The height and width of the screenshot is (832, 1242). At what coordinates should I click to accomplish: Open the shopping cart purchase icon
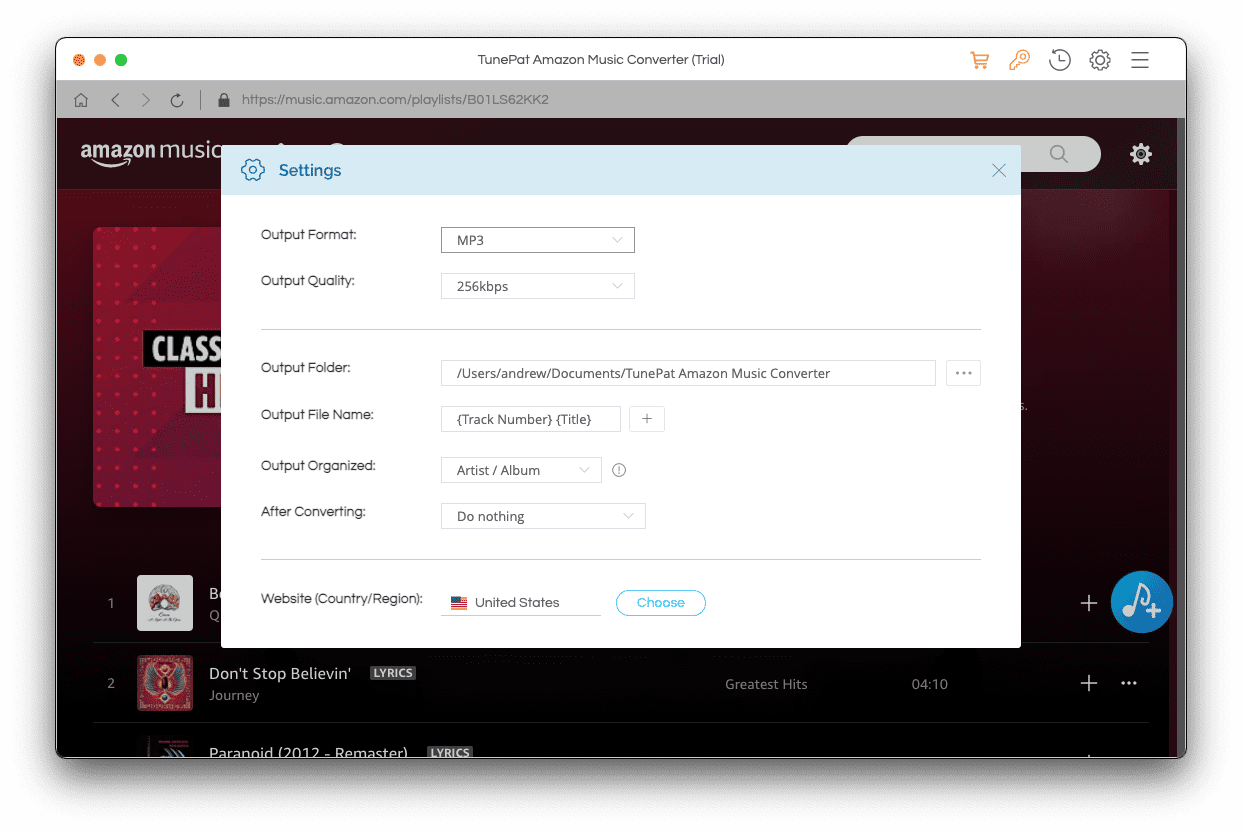pyautogui.click(x=979, y=60)
